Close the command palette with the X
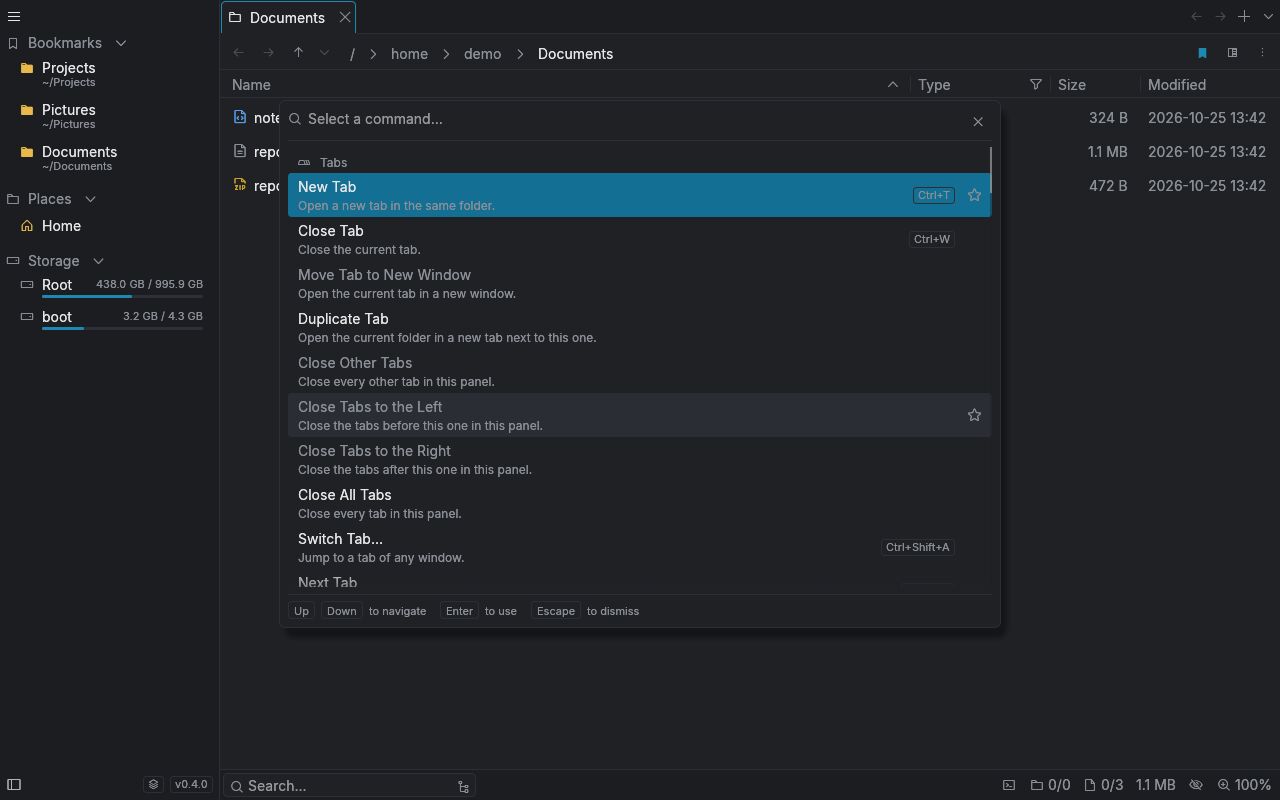The height and width of the screenshot is (800, 1280). coord(978,121)
